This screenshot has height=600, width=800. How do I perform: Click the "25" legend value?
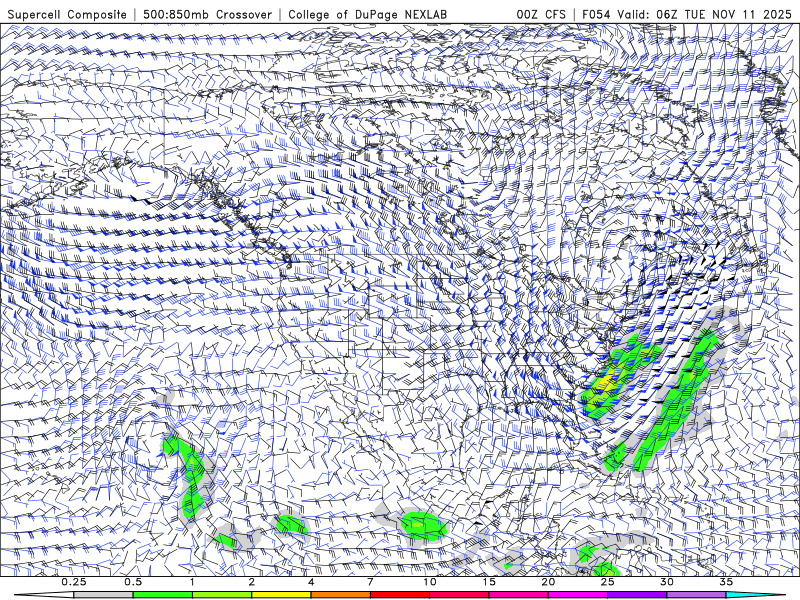(x=608, y=582)
